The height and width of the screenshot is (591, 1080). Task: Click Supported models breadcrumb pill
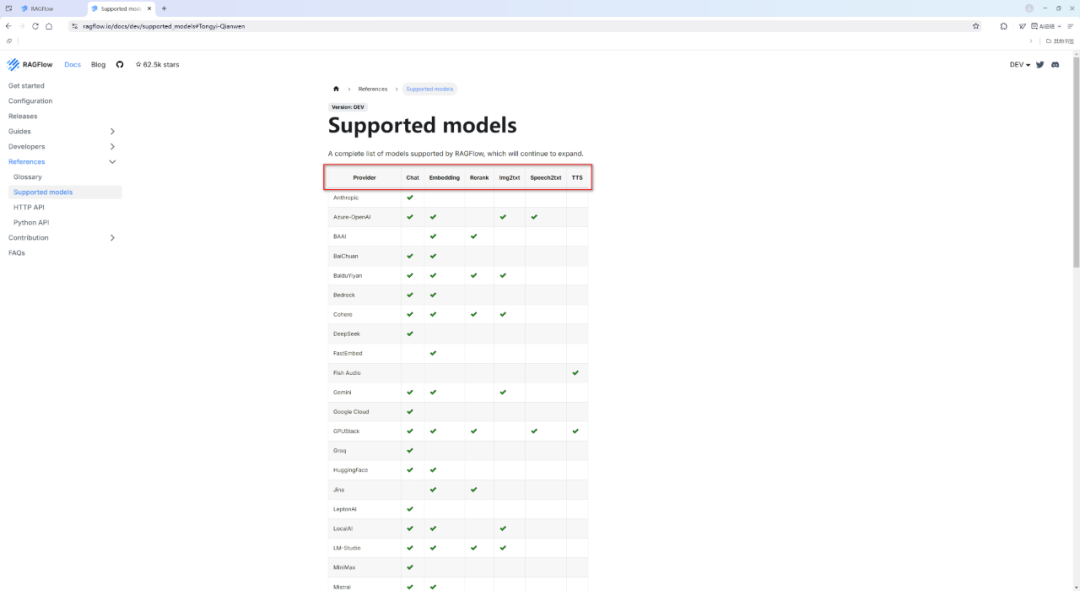(x=430, y=89)
